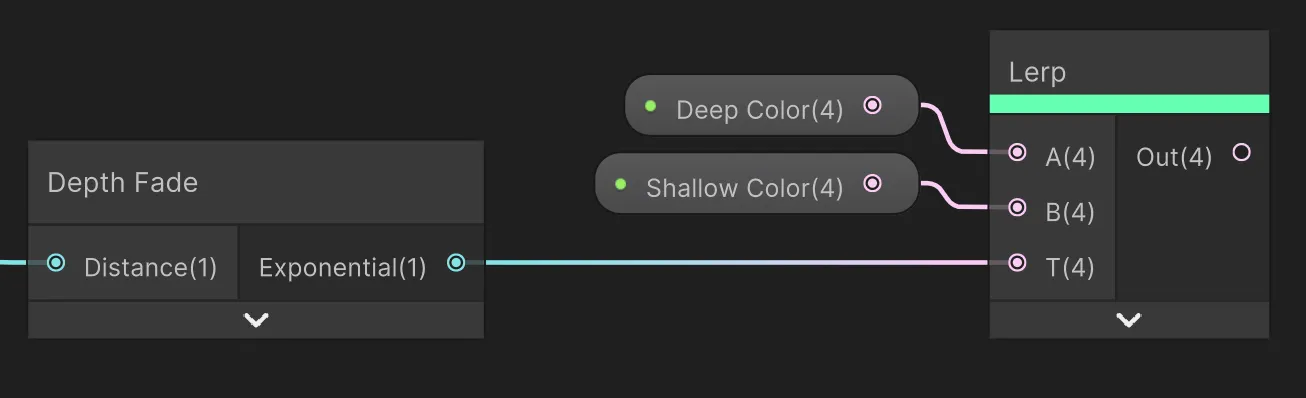Viewport: 1306px width, 398px height.
Task: Expand the Depth Fade node chevron
Action: click(256, 320)
